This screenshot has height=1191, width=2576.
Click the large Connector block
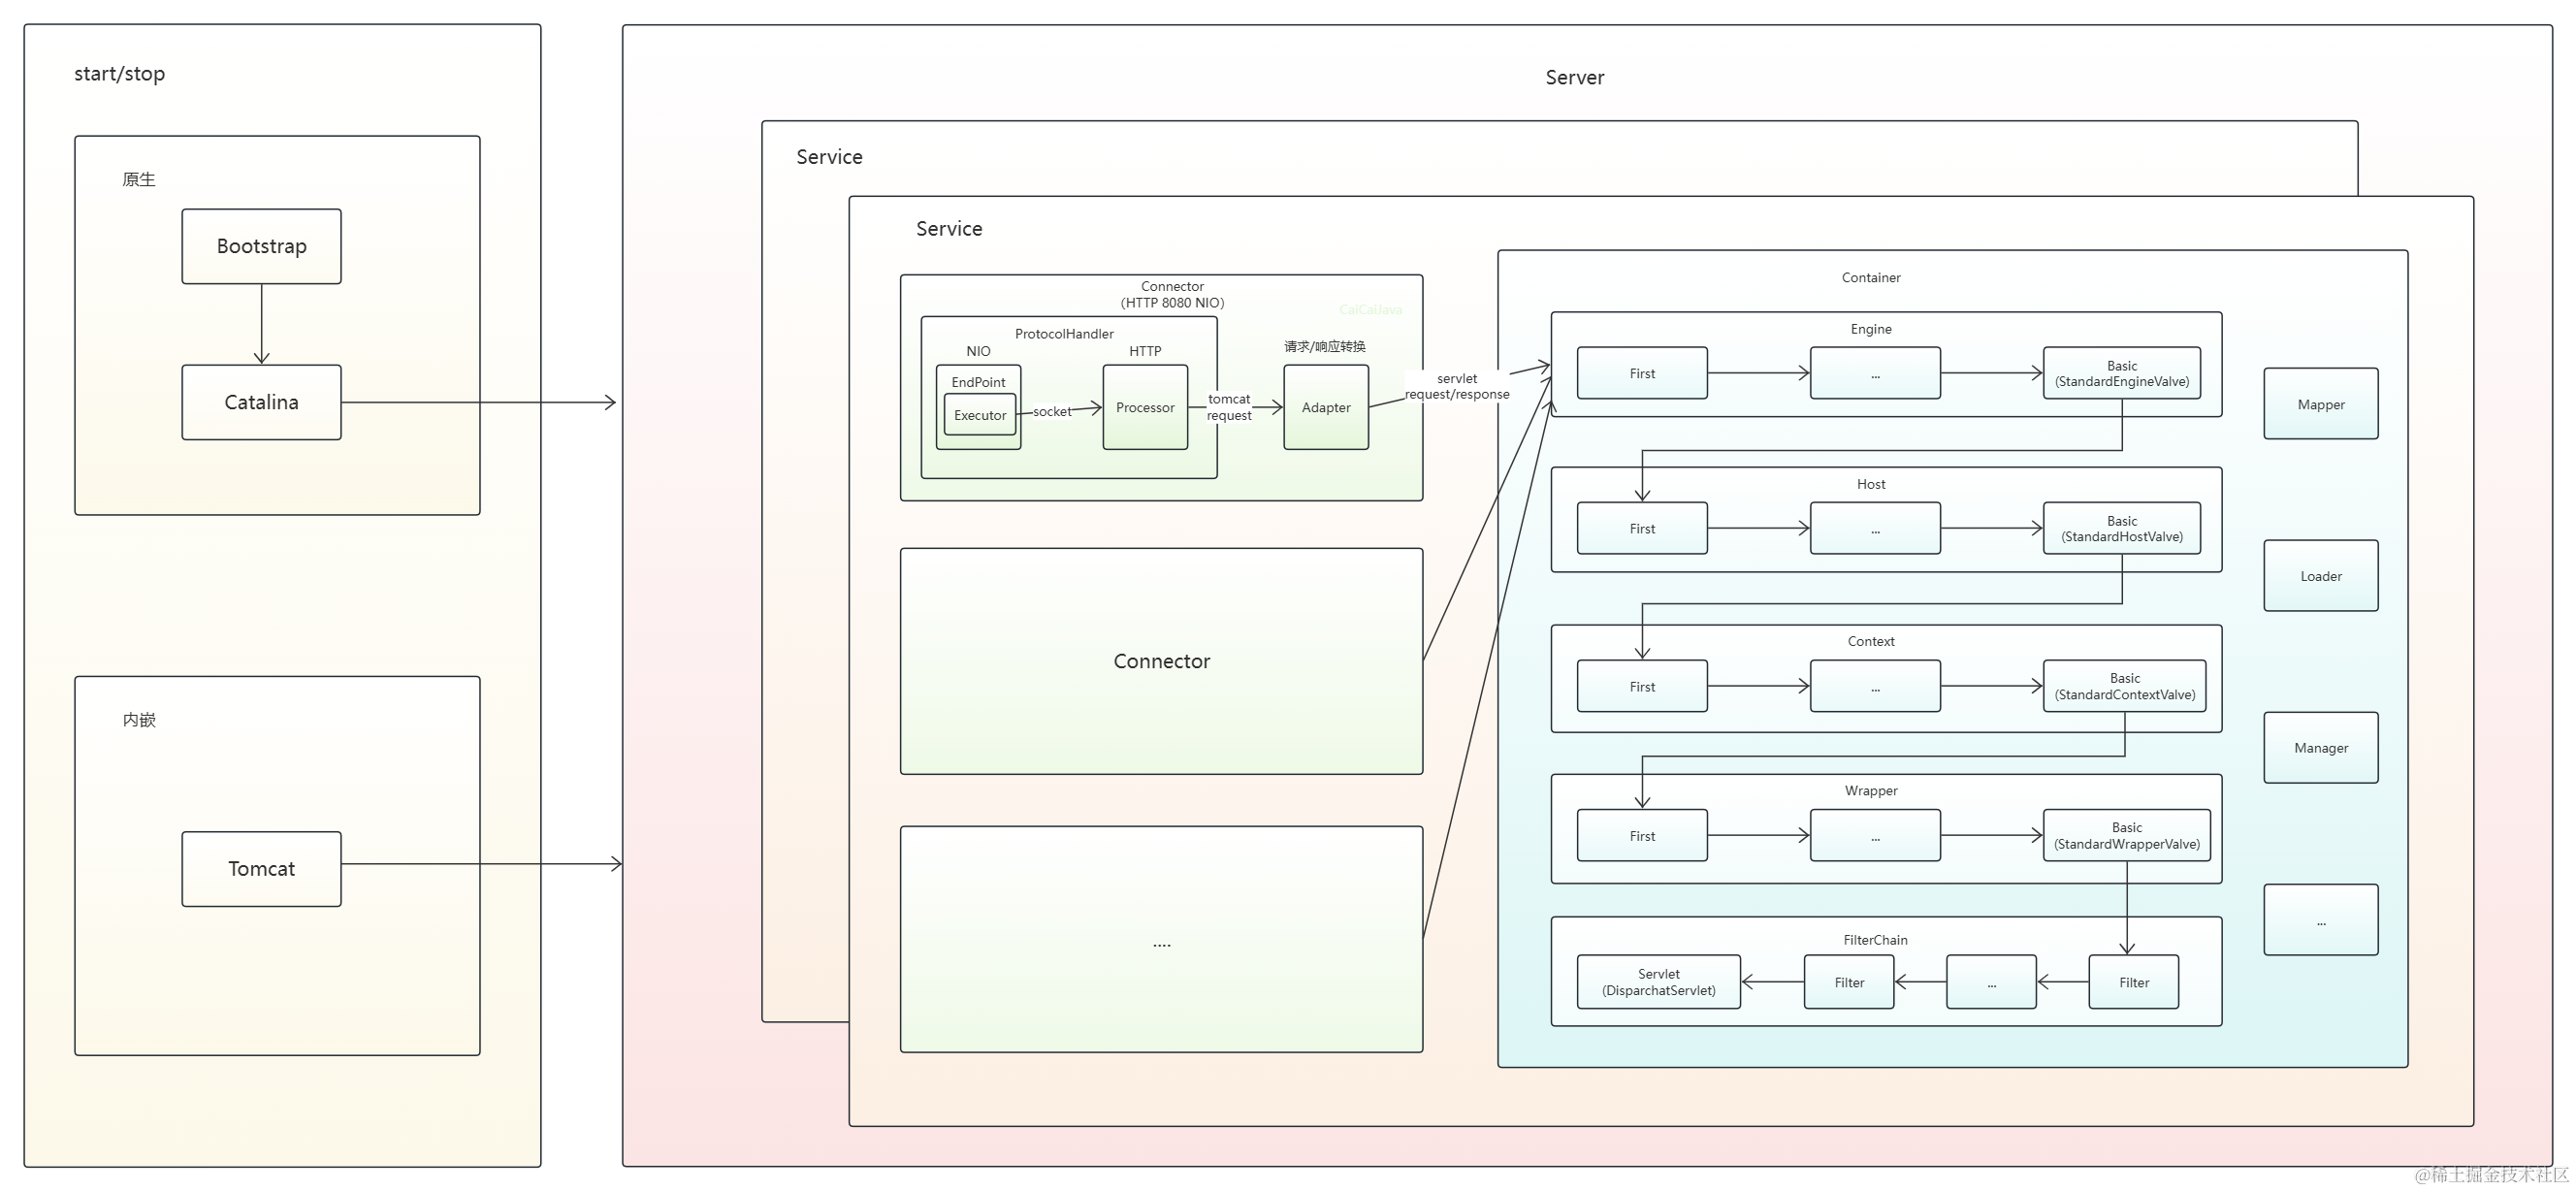1161,661
